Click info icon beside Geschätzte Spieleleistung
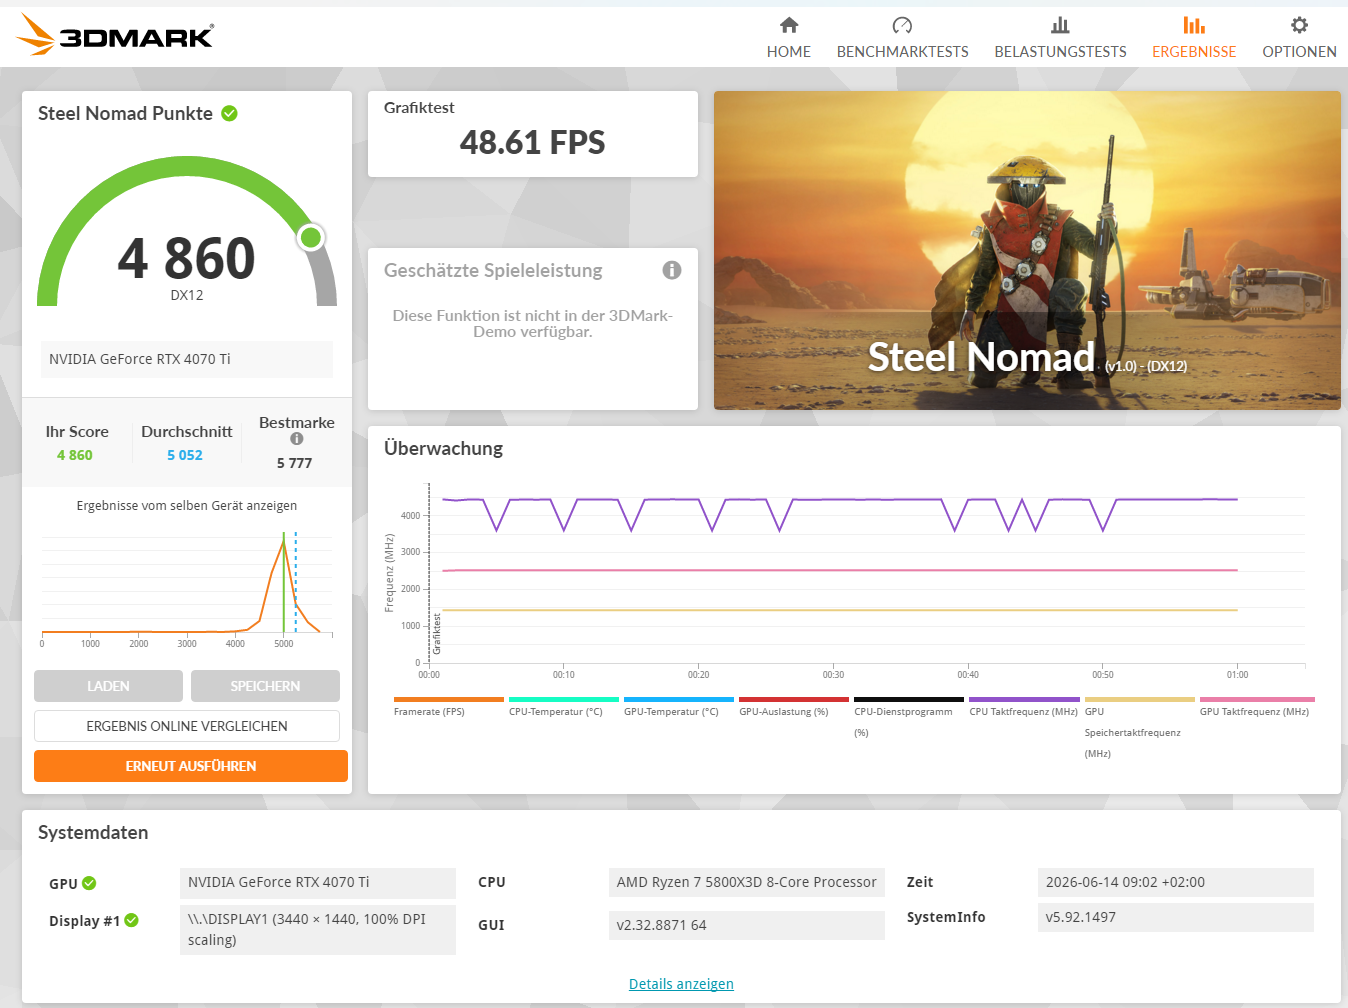Viewport: 1348px width, 1008px height. coord(672,270)
